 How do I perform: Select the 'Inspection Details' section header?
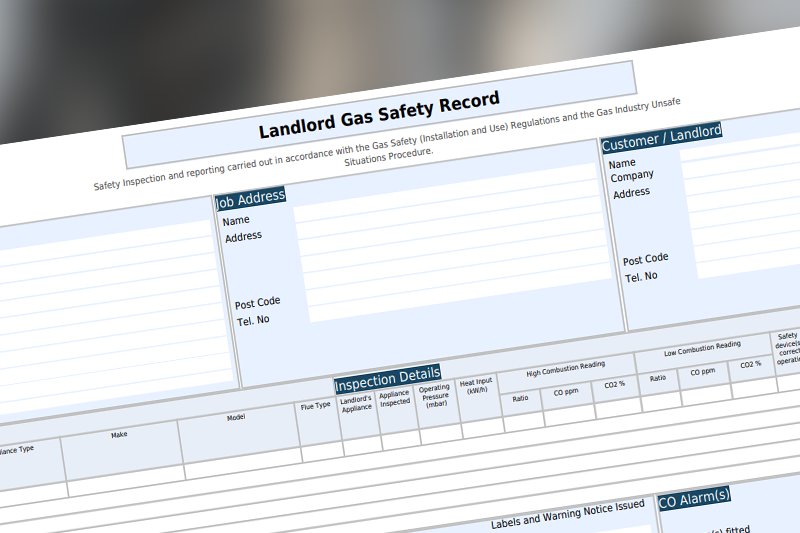tap(387, 378)
